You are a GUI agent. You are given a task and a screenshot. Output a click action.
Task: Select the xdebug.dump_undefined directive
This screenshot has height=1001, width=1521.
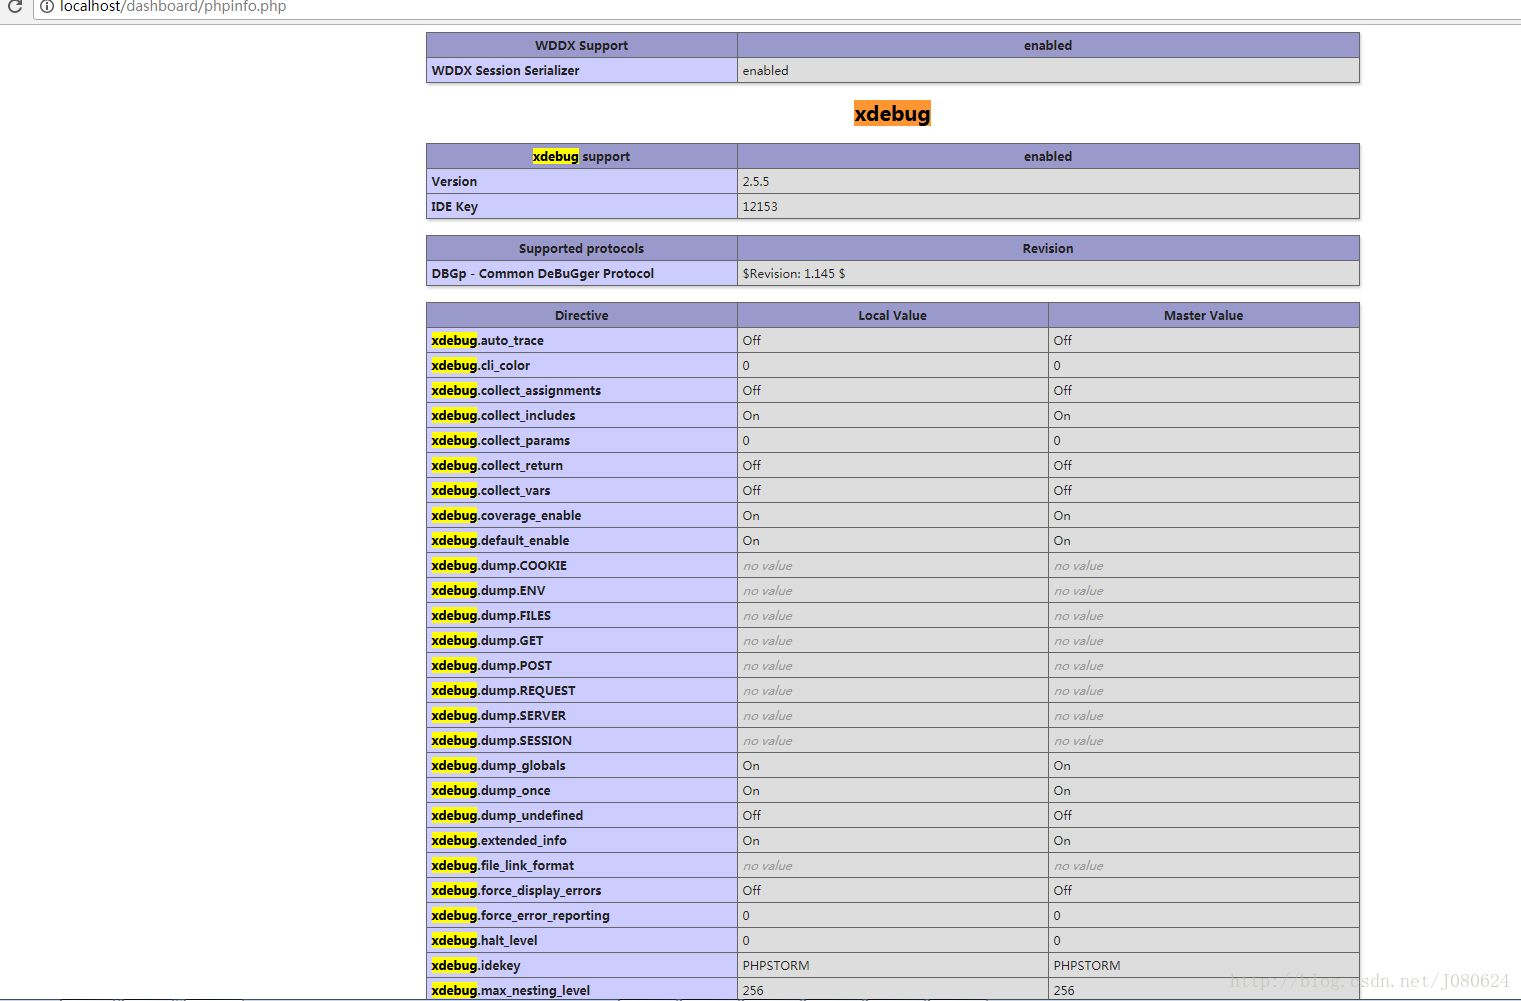tap(582, 815)
